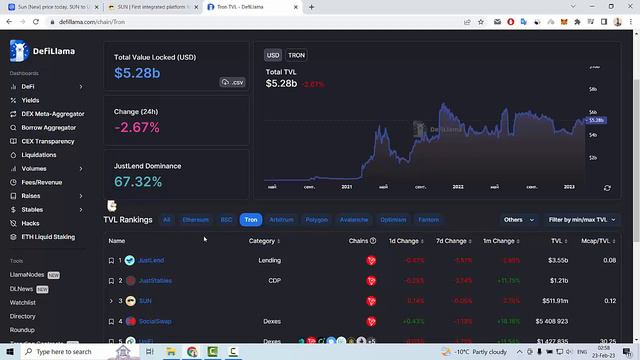Expand the Stables sidebar submenu
The height and width of the screenshot is (360, 640).
(x=81, y=210)
